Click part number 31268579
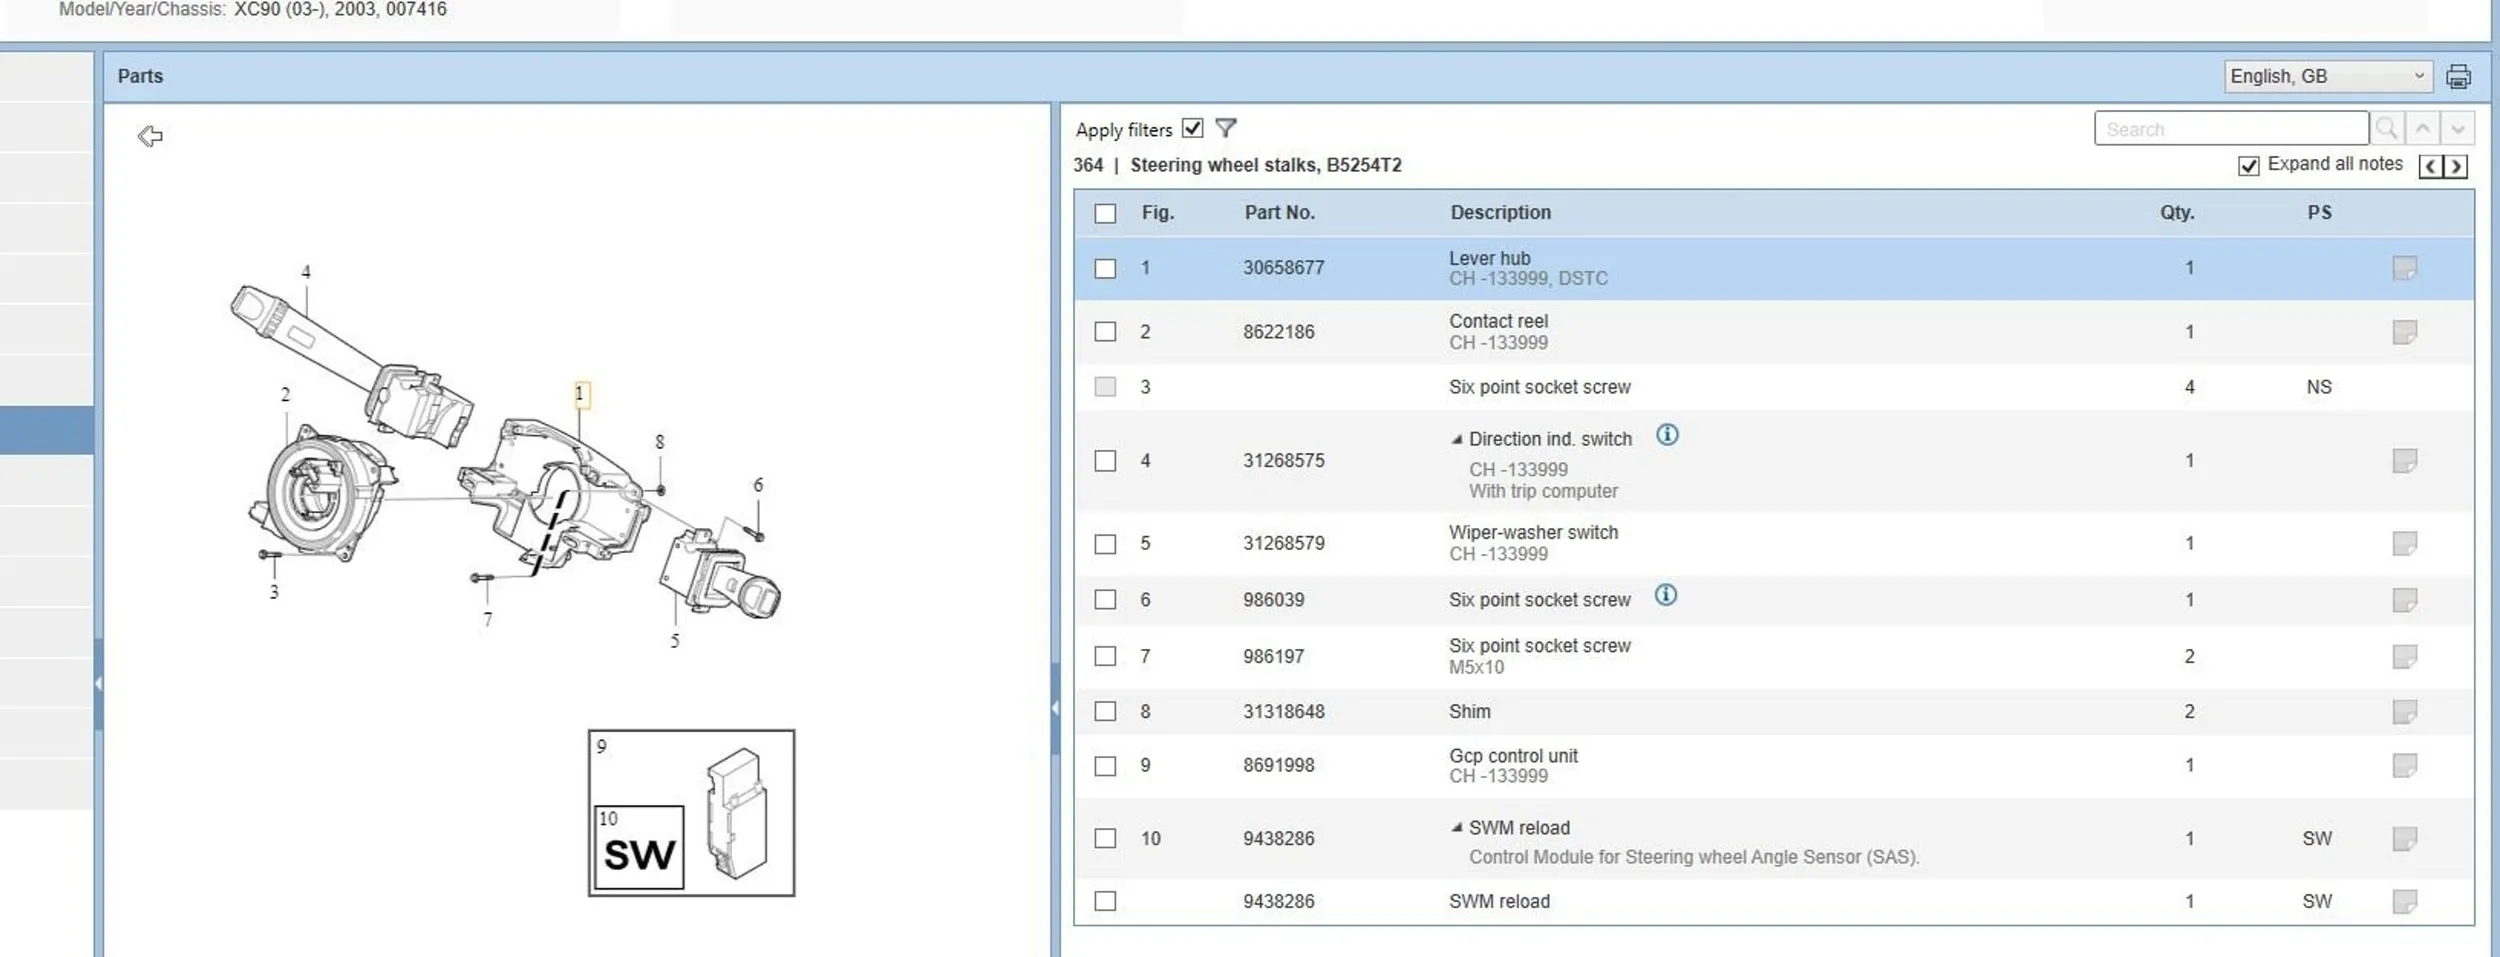 pyautogui.click(x=1284, y=544)
